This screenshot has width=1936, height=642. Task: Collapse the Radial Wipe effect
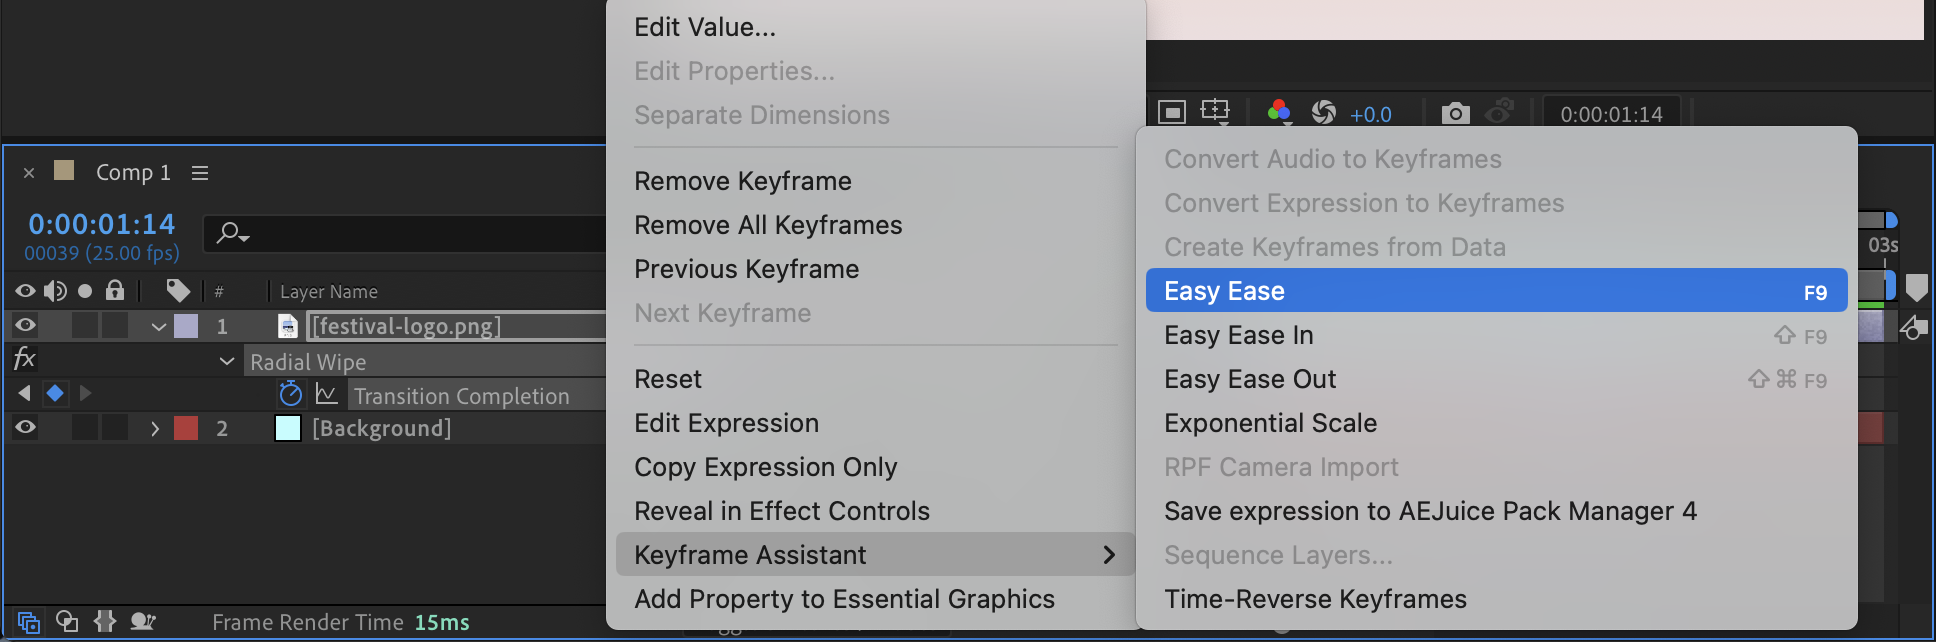coord(227,361)
